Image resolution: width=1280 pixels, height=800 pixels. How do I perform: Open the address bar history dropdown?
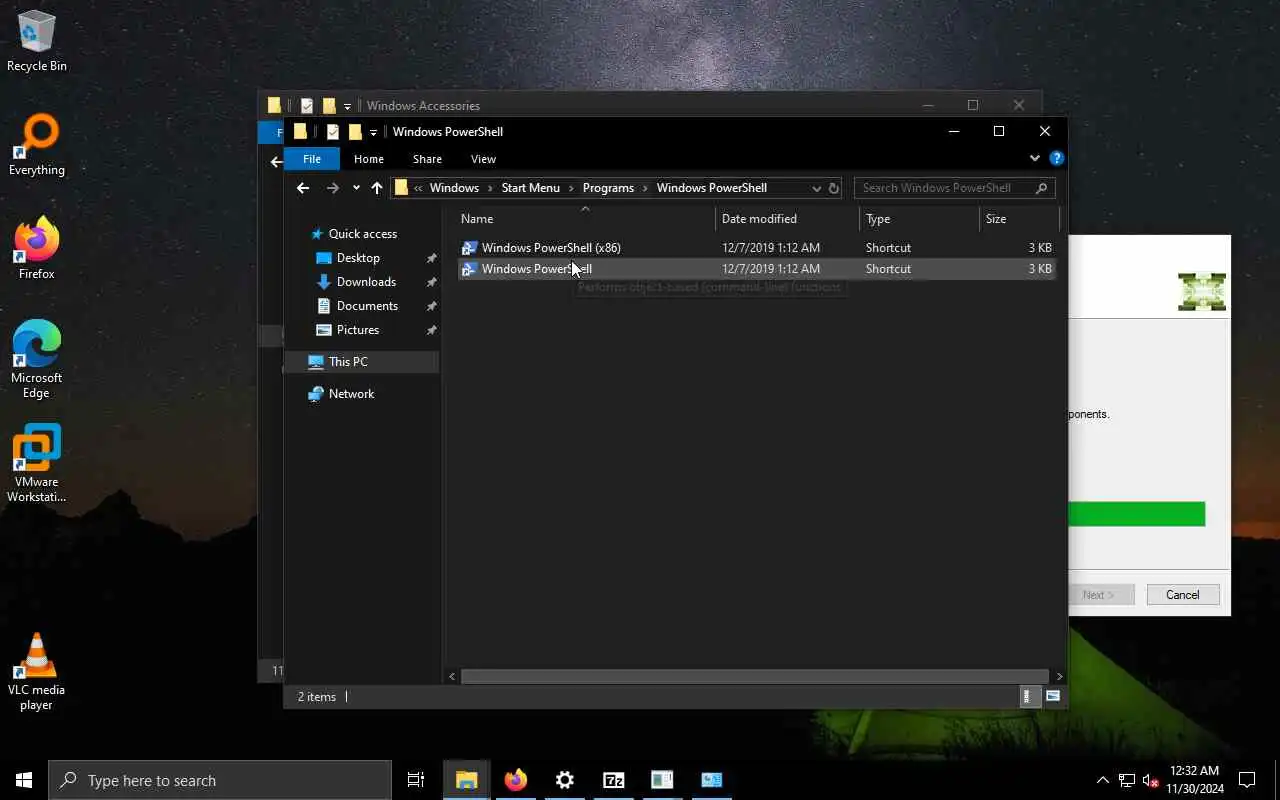coord(816,188)
